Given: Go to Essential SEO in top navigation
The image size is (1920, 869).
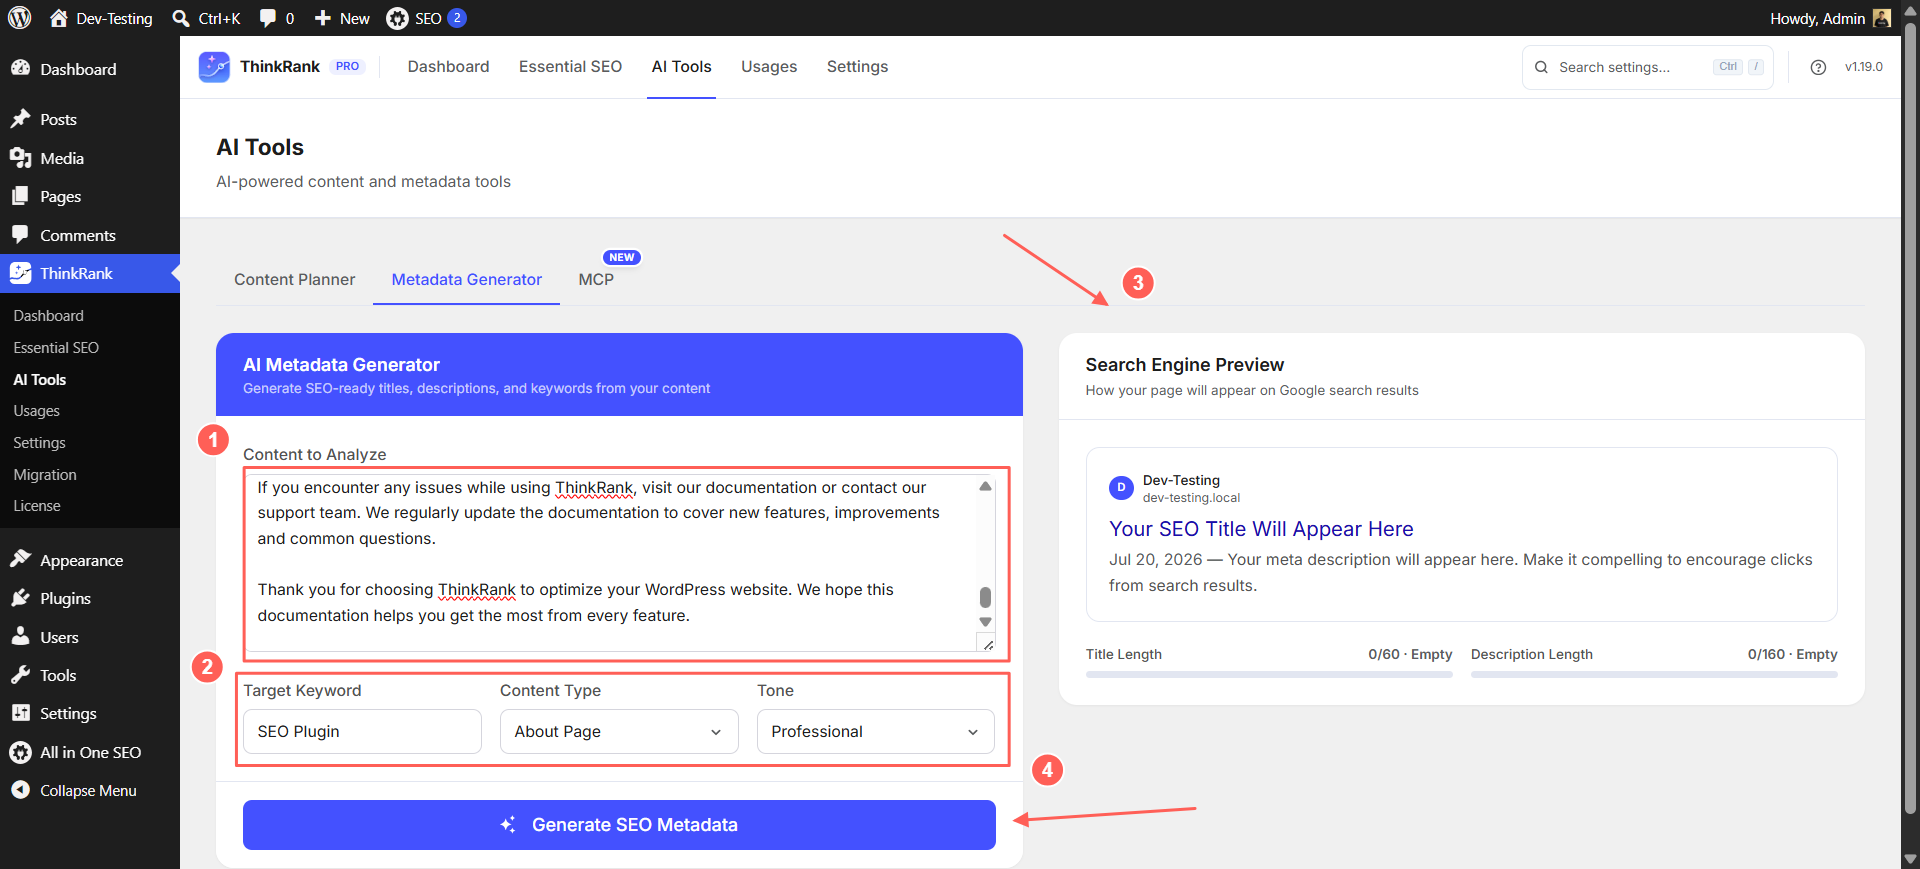Looking at the screenshot, I should pyautogui.click(x=570, y=67).
